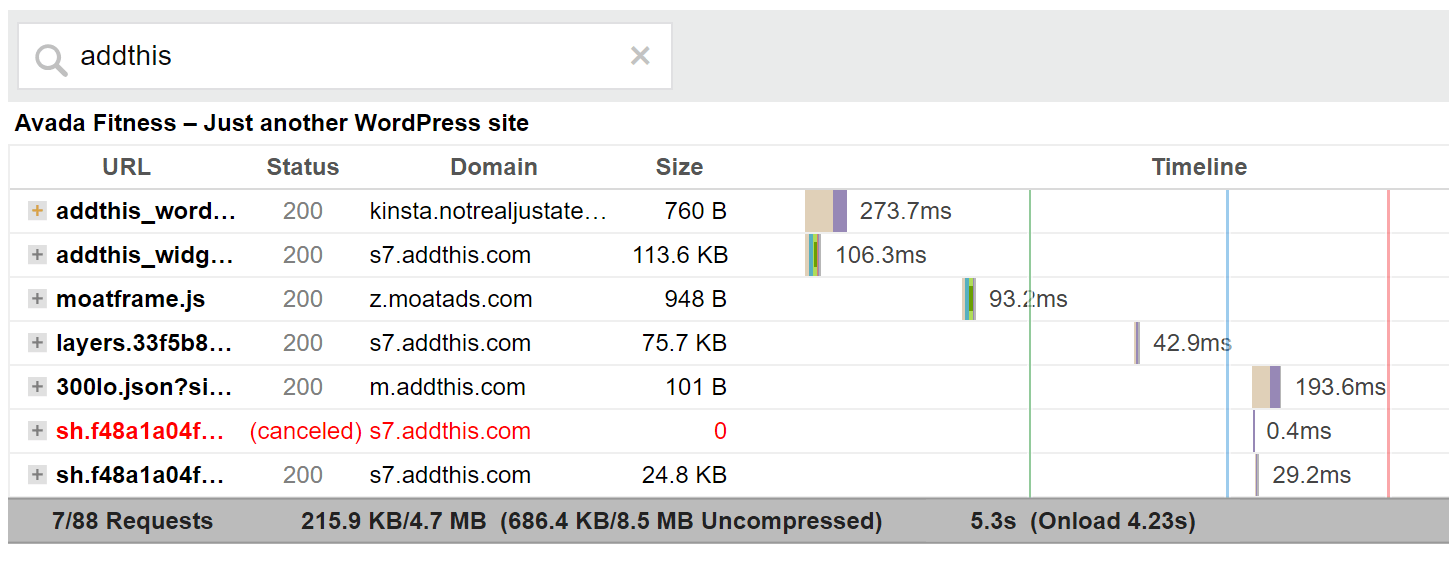Click the 193.6ms timeline bar

[x=1266, y=387]
